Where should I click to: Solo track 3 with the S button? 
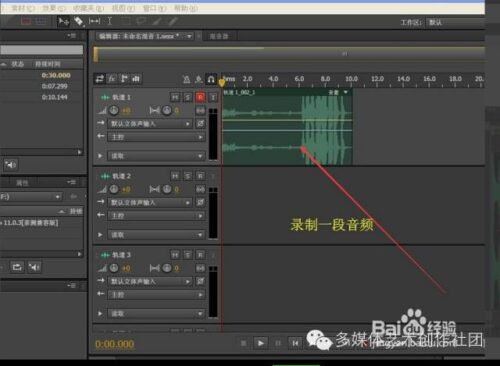click(x=188, y=255)
